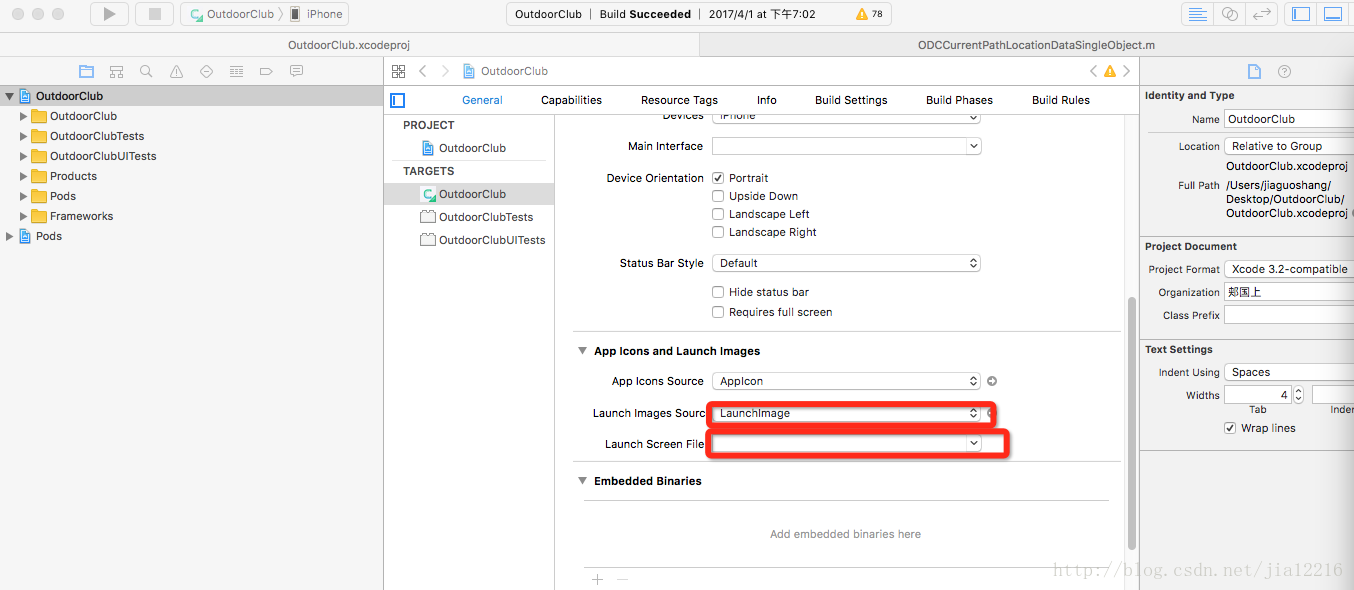Show the standard editor
Image resolution: width=1354 pixels, height=590 pixels.
(1196, 14)
